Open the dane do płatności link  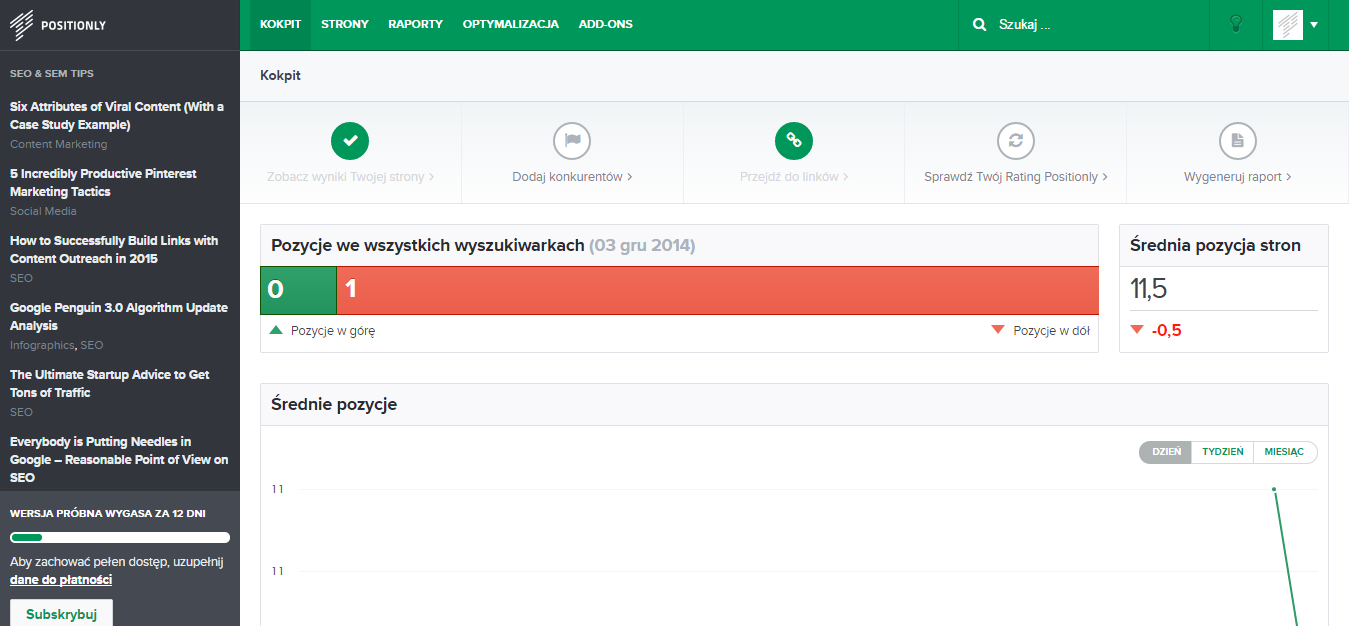click(x=61, y=580)
